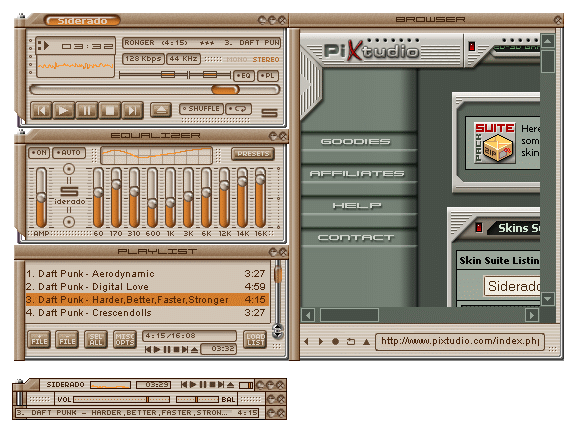
Task: Open the playlist MISC OPTS menu
Action: [x=125, y=339]
